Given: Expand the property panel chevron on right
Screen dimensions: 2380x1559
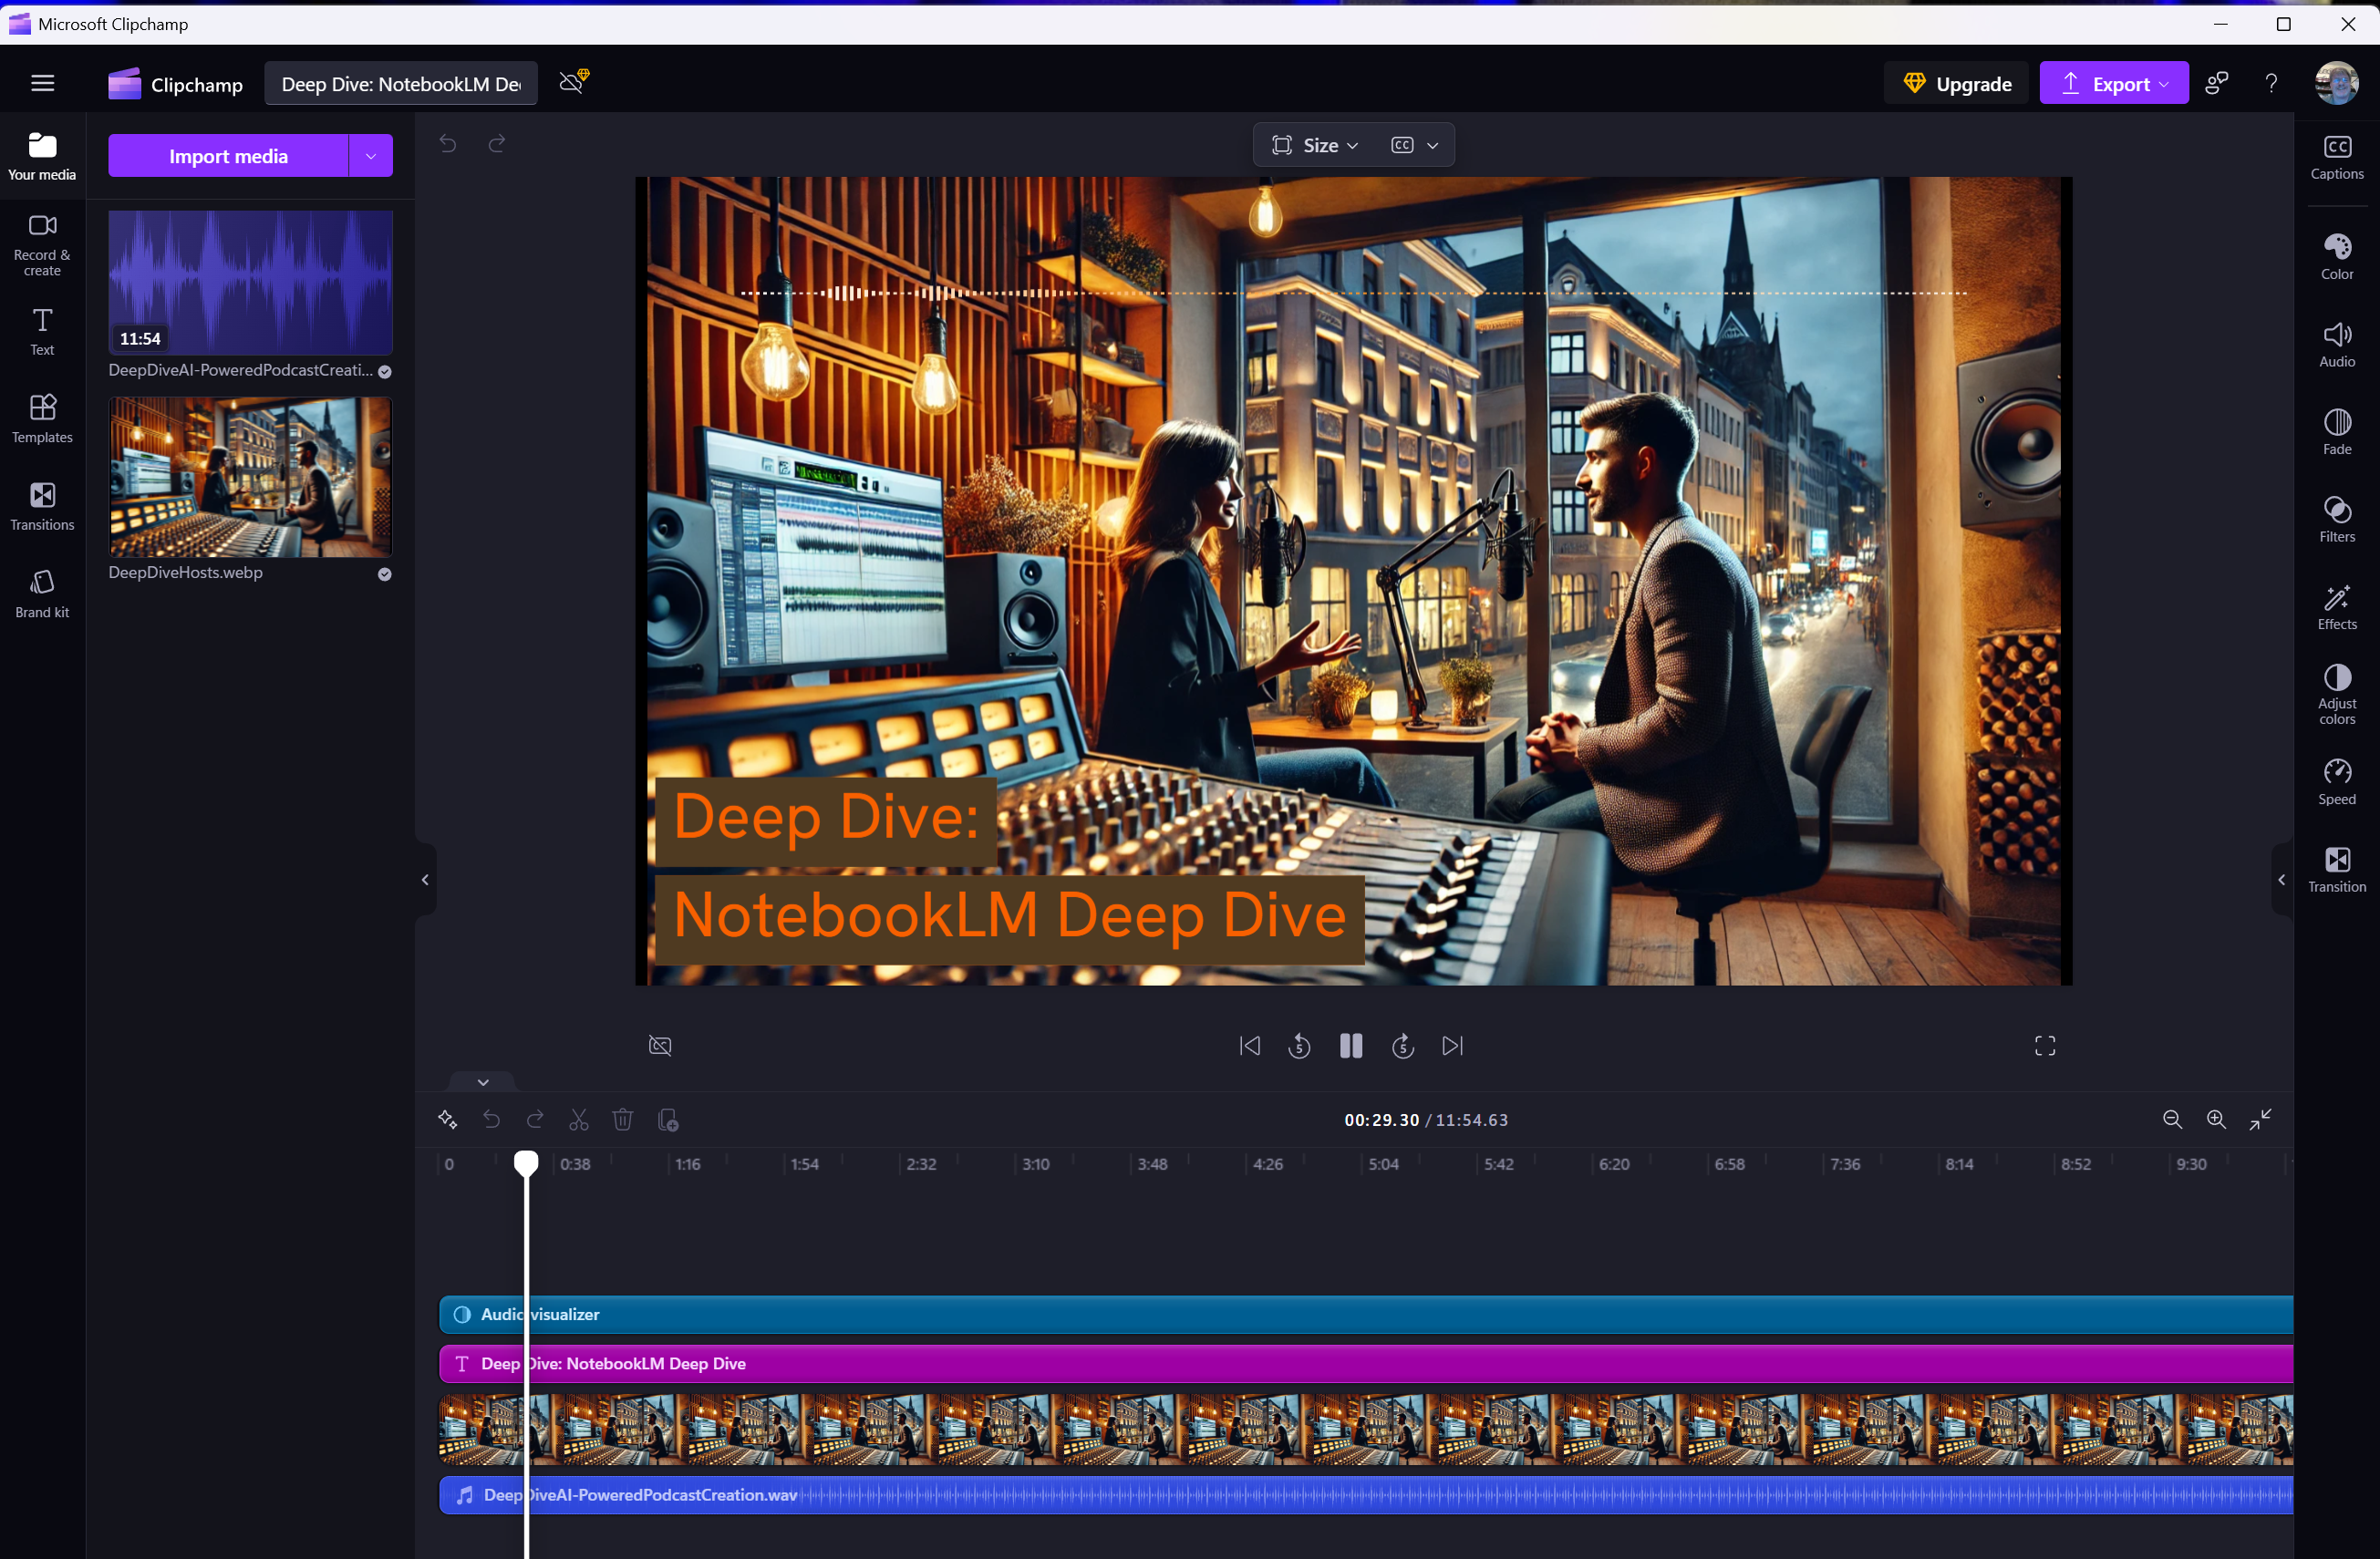Looking at the screenshot, I should point(2281,880).
